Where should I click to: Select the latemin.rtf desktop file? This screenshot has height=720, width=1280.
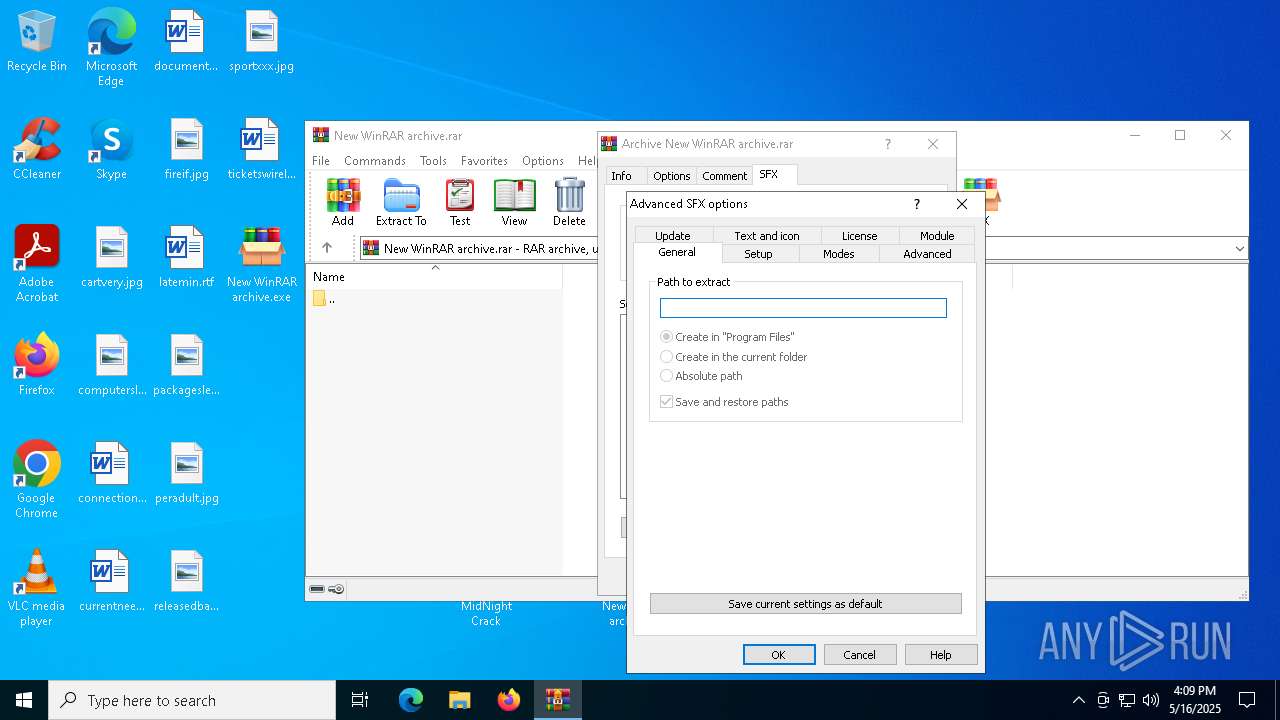coord(186,257)
